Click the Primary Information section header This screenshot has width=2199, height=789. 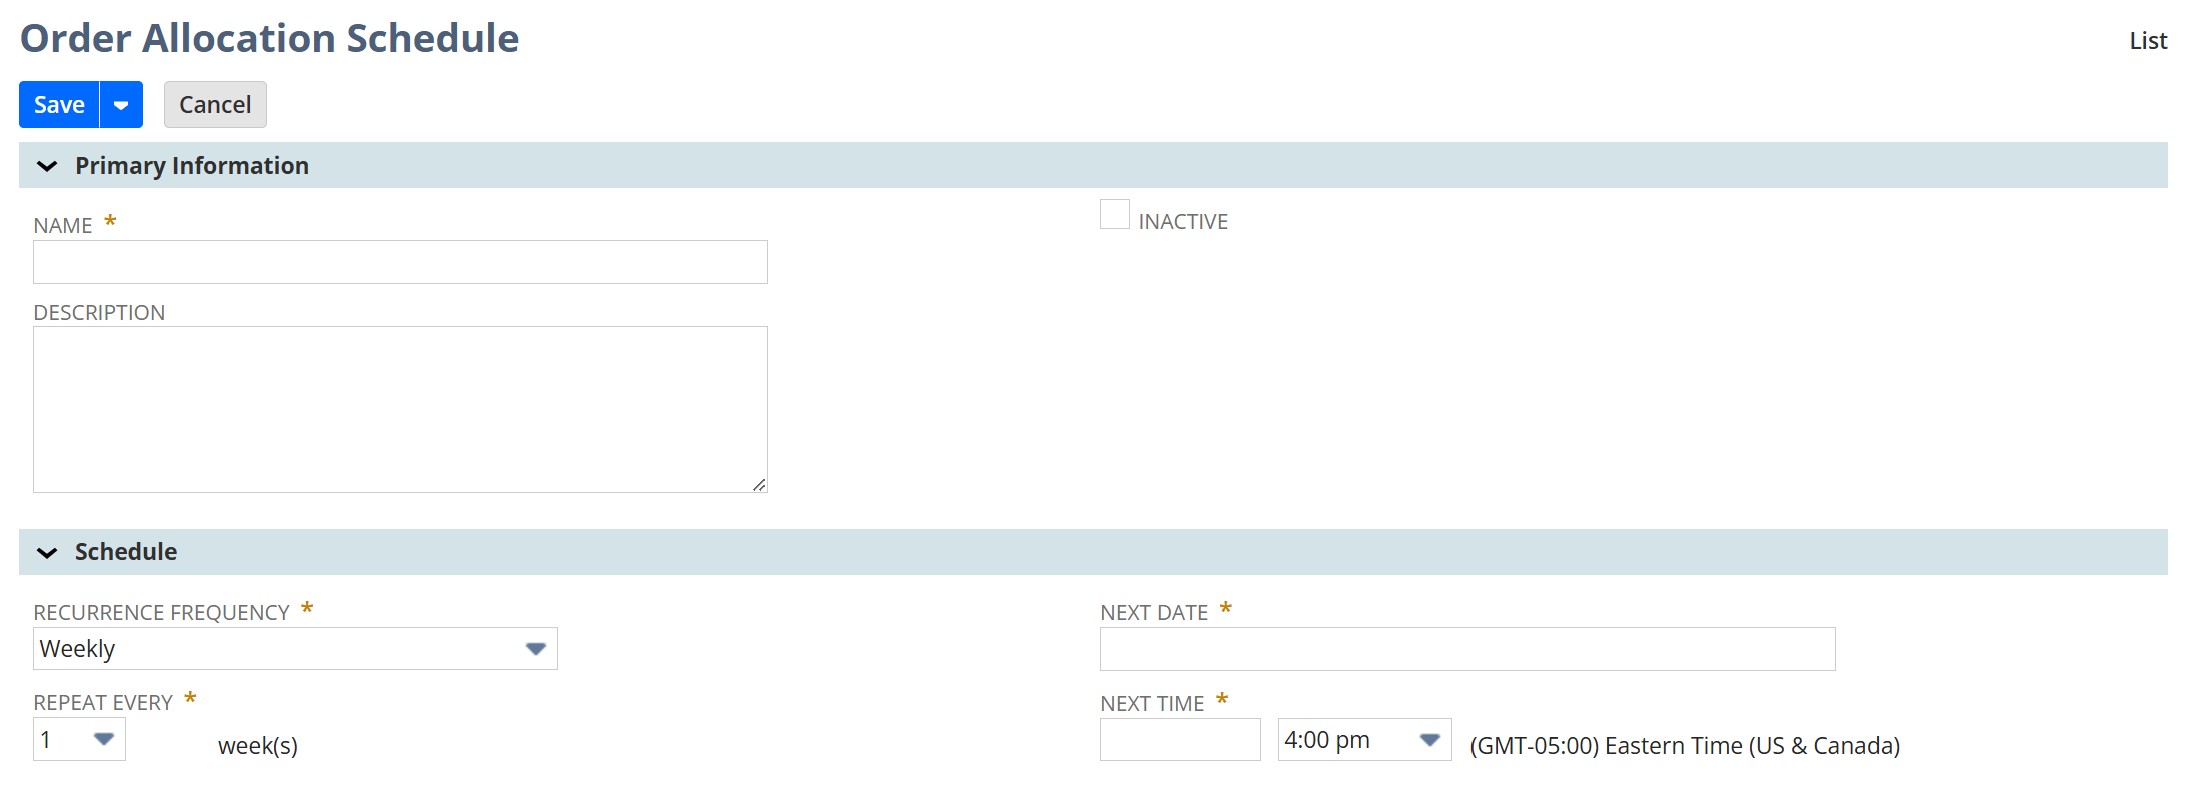[192, 166]
